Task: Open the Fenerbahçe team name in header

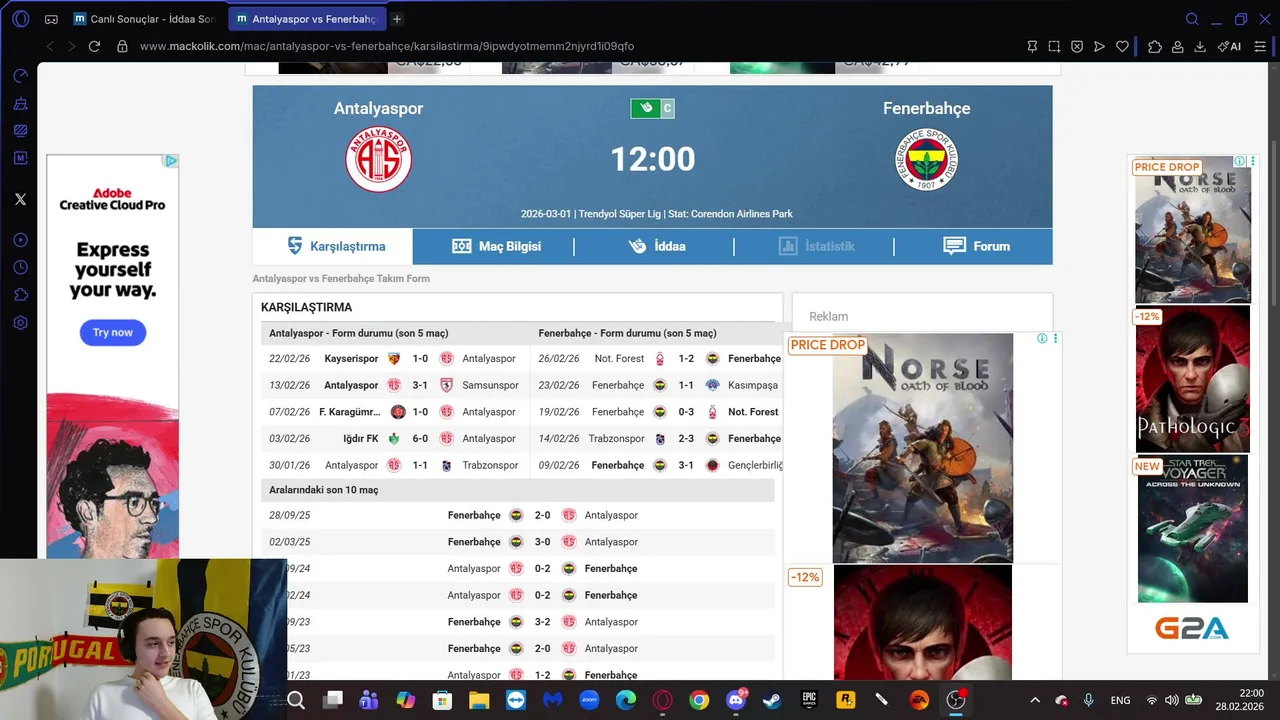Action: pos(926,108)
